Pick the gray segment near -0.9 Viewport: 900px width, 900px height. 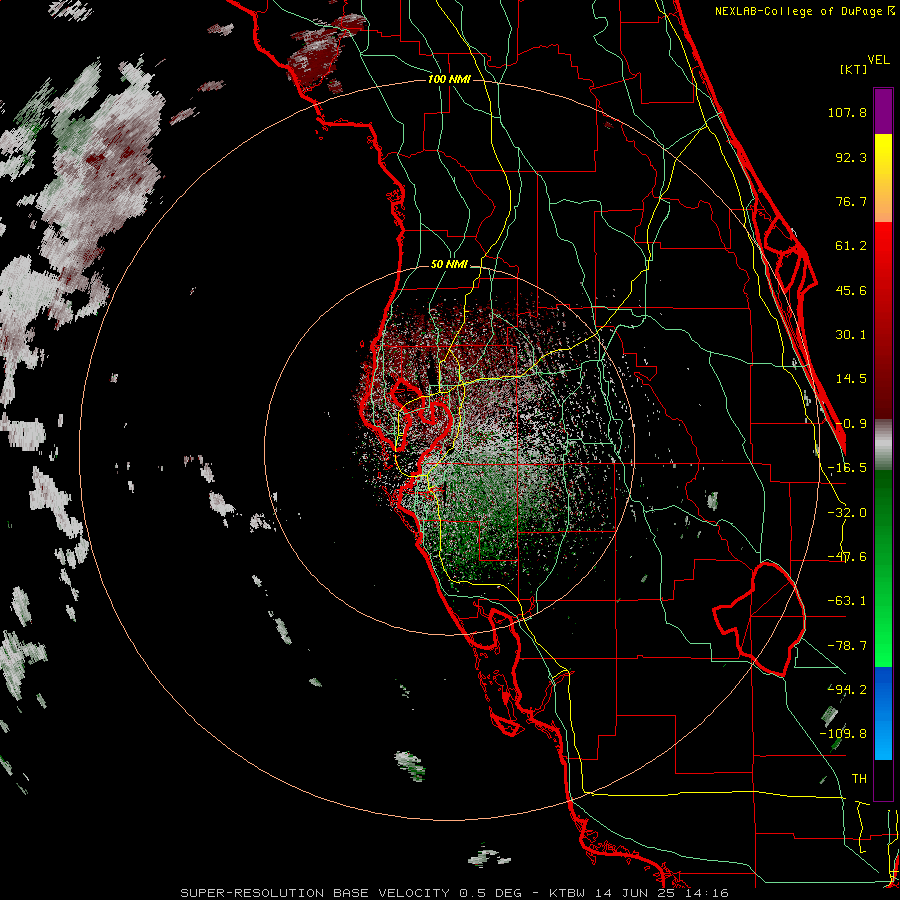click(883, 445)
